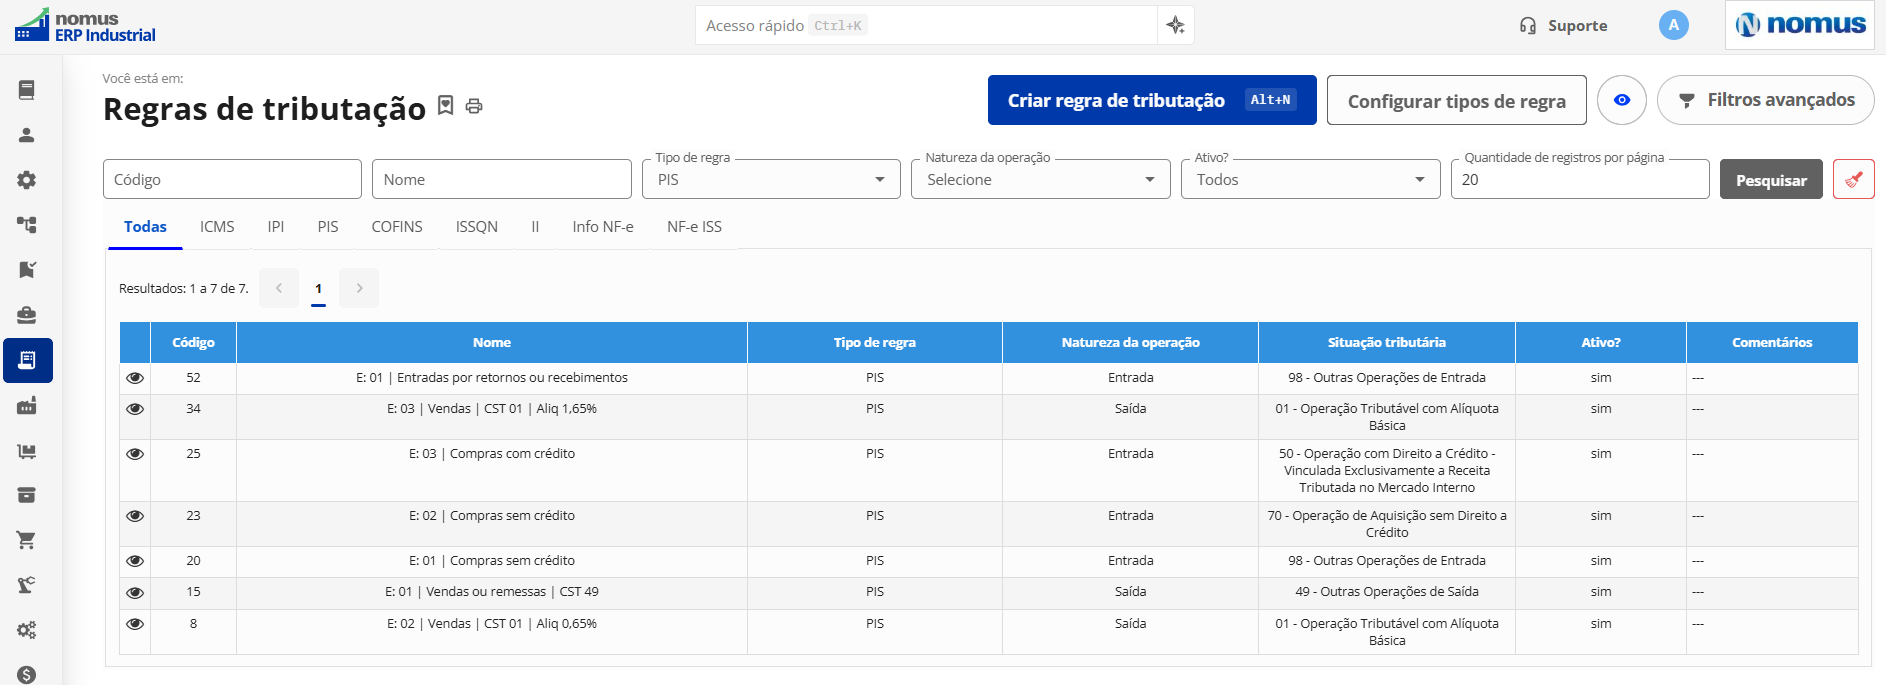The height and width of the screenshot is (685, 1886).
Task: Select the COFINS tab
Action: [x=397, y=227]
